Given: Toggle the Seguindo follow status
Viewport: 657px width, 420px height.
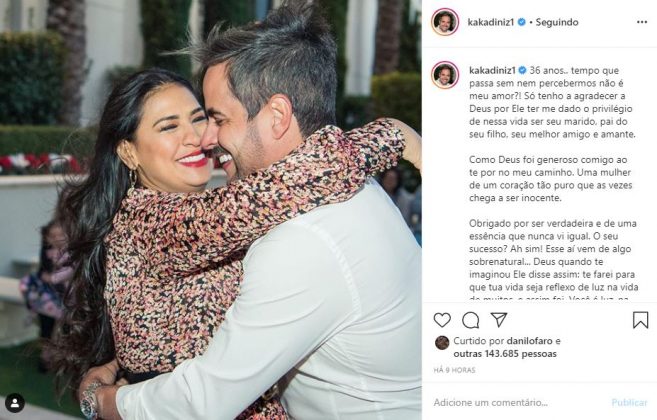Looking at the screenshot, I should [557, 22].
